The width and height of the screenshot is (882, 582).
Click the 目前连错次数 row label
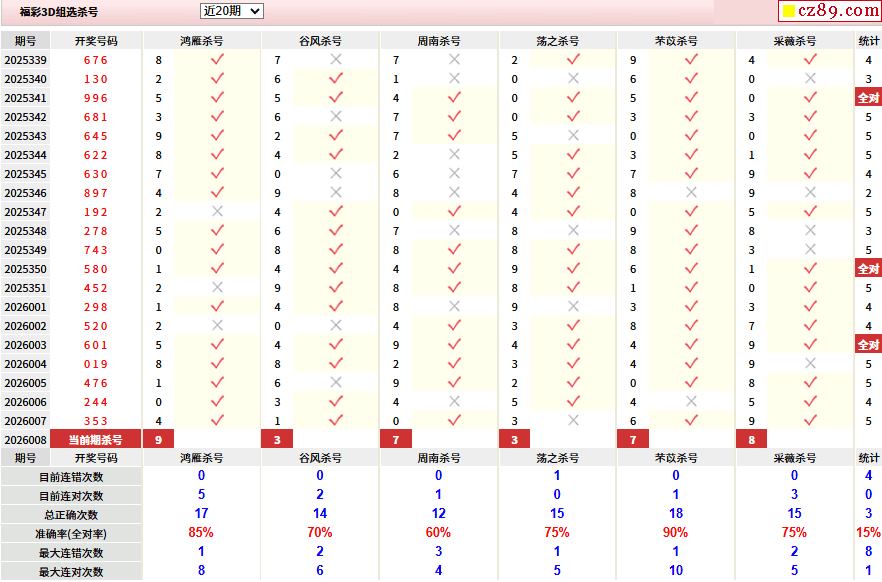(71, 477)
